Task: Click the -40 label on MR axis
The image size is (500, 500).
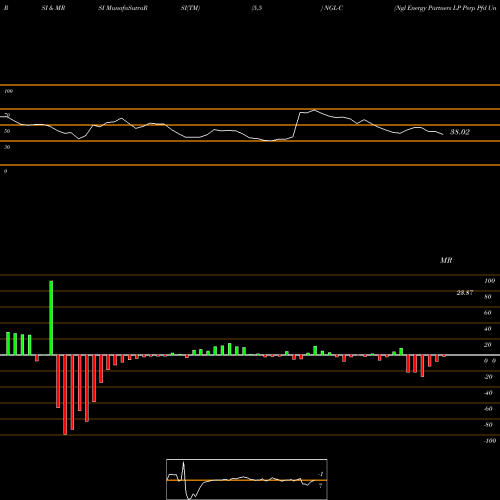Action: coord(488,393)
